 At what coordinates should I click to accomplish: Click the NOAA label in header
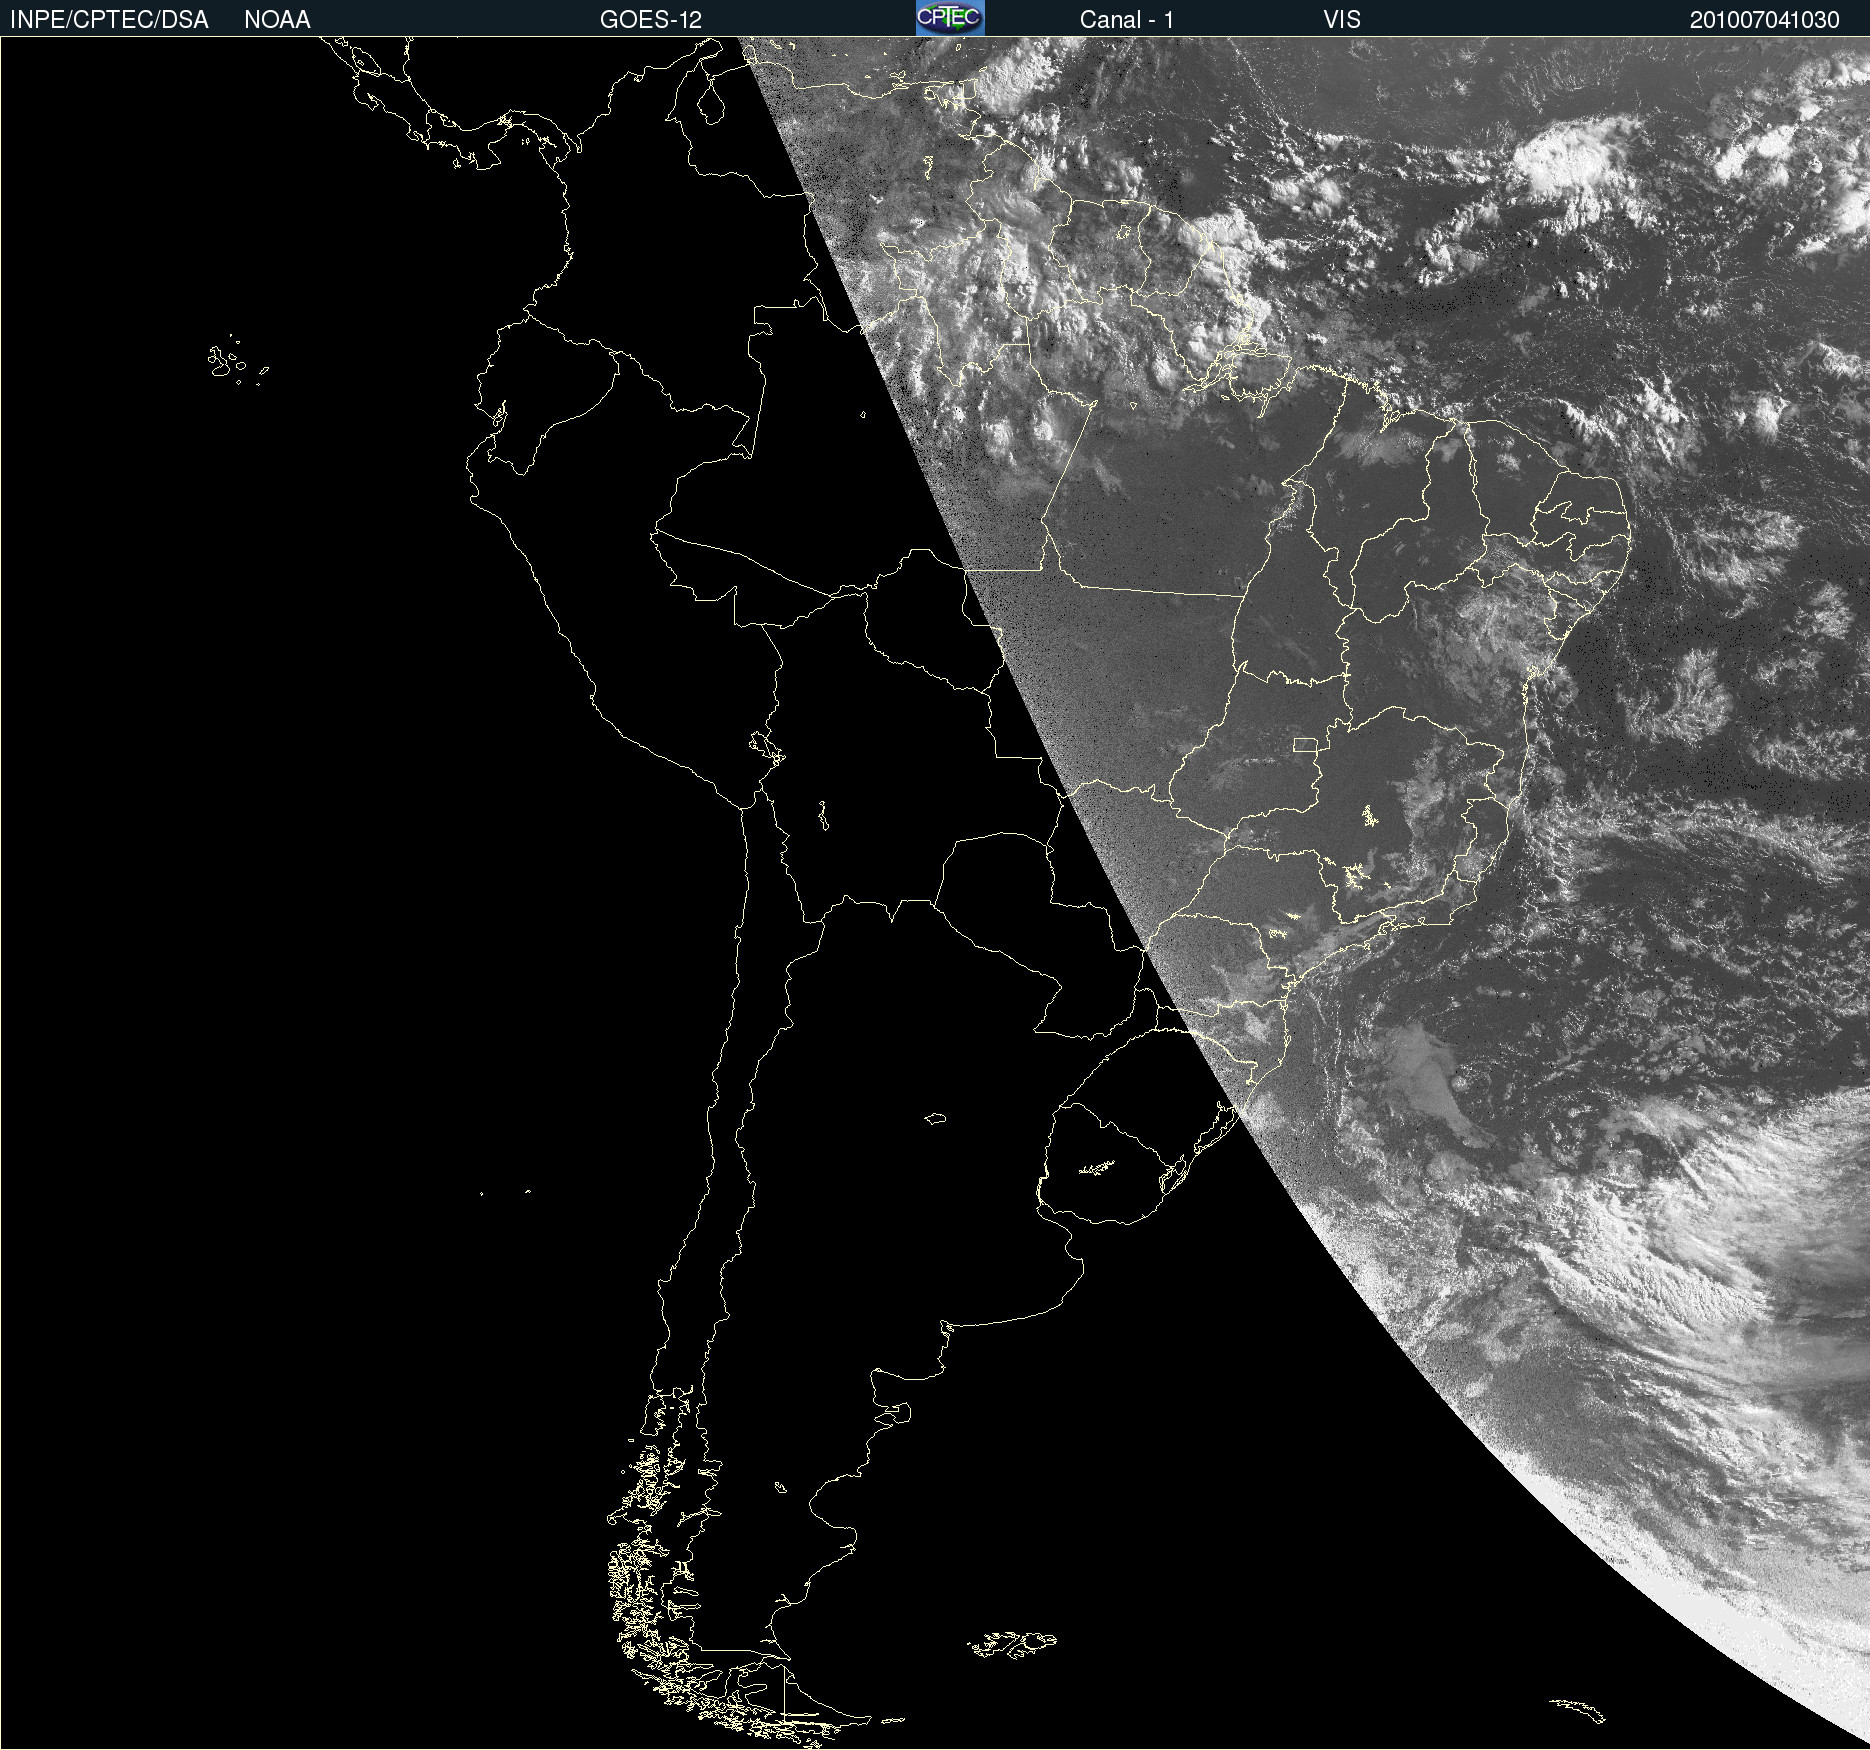[x=277, y=20]
